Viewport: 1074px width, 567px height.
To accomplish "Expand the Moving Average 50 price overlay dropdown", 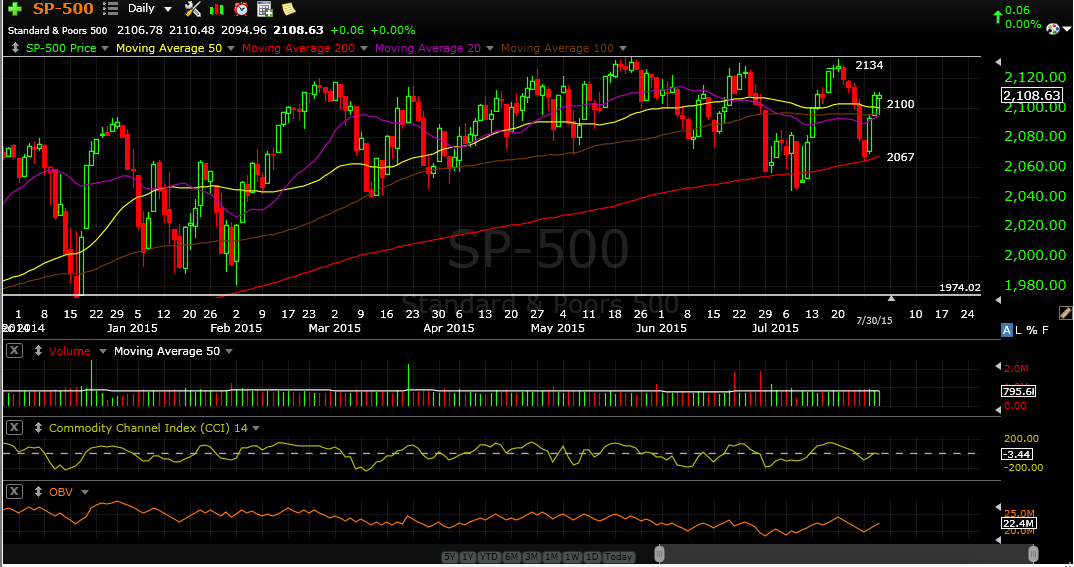I will click(x=231, y=48).
